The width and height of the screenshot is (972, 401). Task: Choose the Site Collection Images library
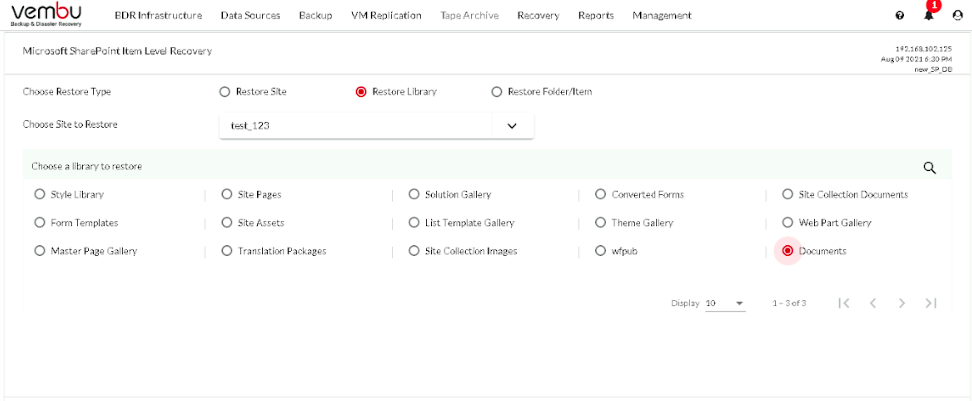click(x=414, y=251)
